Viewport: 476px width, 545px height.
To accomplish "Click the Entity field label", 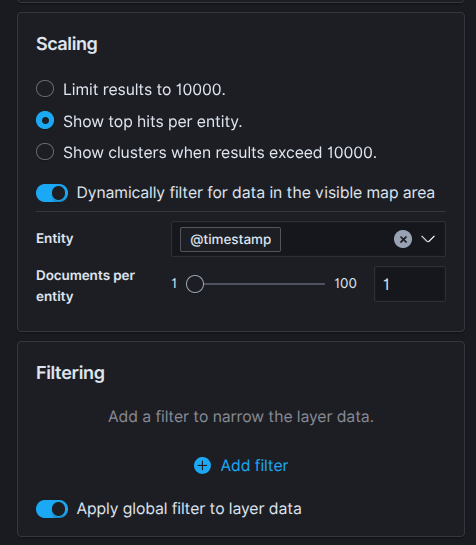I will (x=55, y=238).
